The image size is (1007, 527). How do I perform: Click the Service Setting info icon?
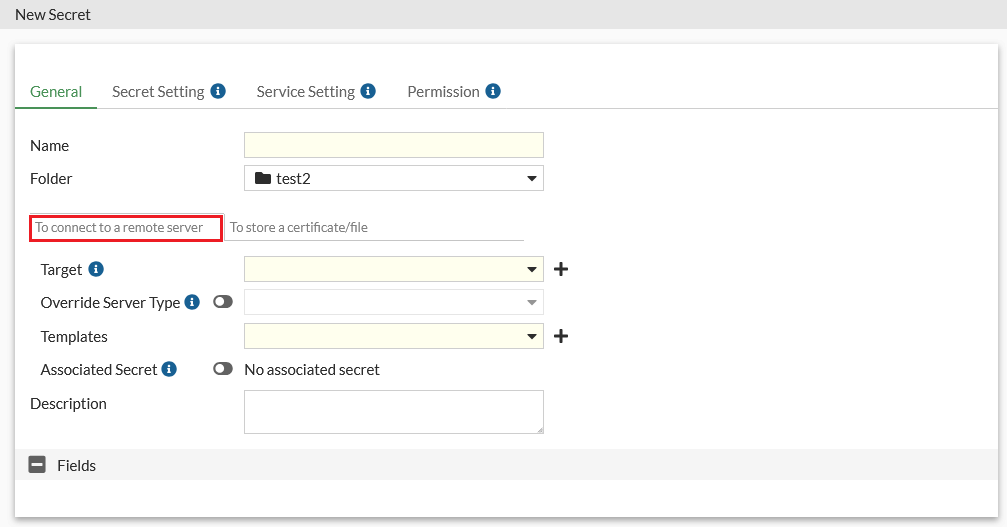point(368,91)
